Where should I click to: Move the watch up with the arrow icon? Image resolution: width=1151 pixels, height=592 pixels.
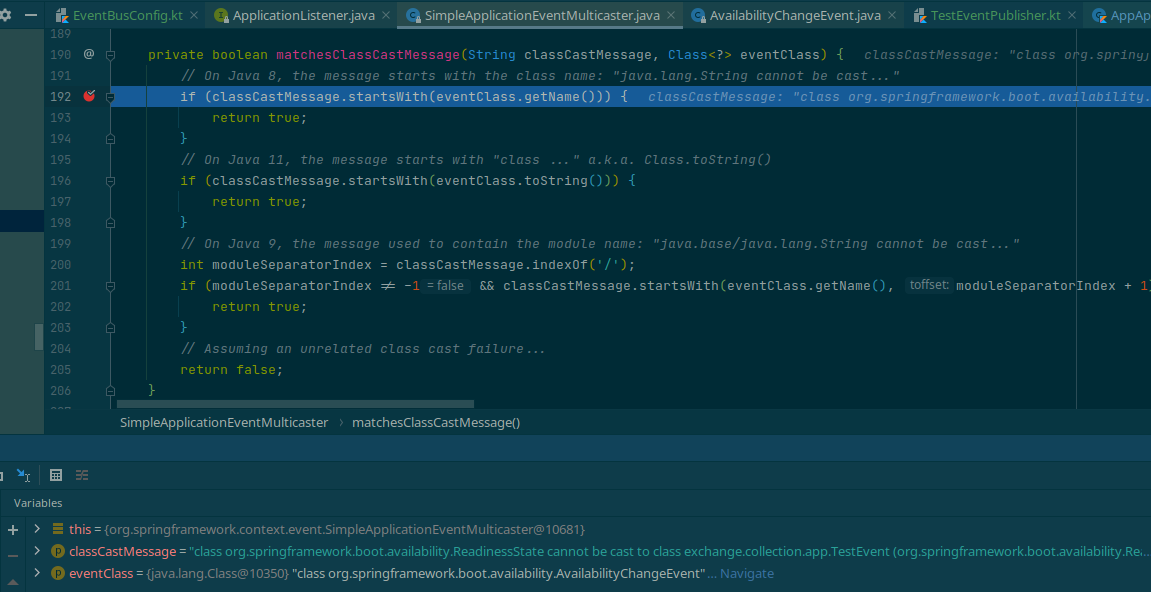click(x=12, y=582)
